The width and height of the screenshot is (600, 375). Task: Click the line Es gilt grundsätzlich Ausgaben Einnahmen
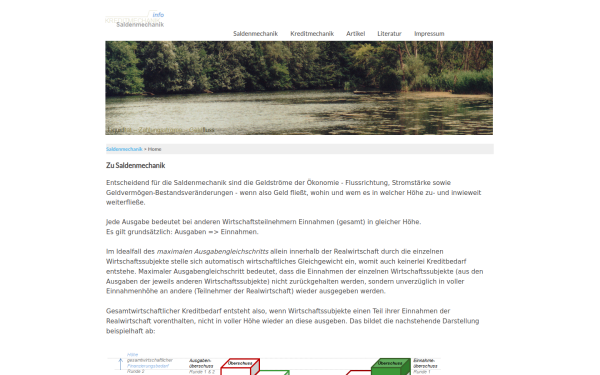(182, 232)
